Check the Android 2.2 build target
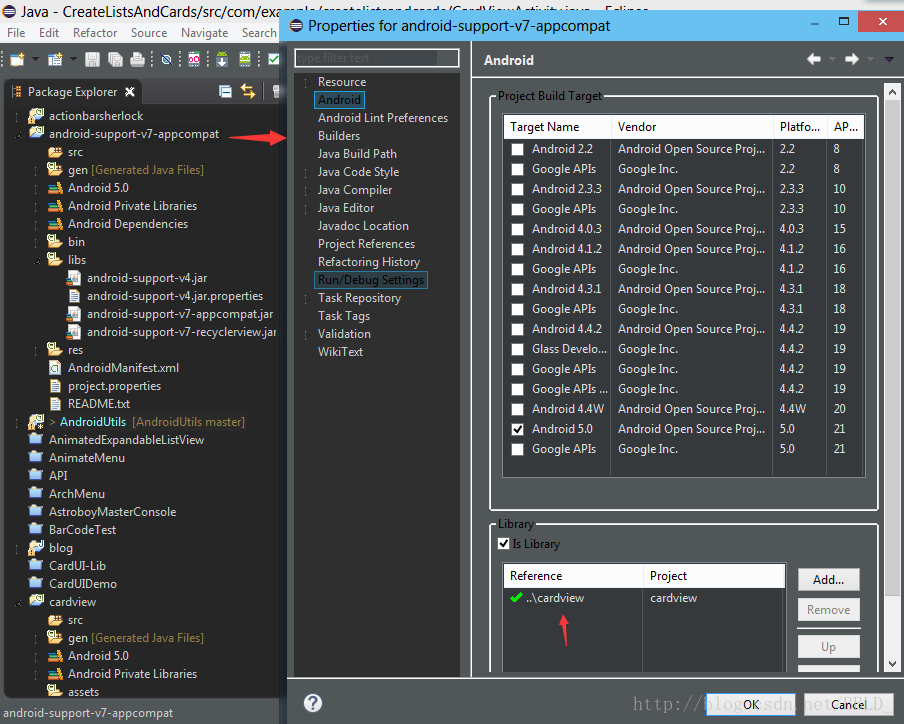The image size is (904, 724). [x=518, y=149]
